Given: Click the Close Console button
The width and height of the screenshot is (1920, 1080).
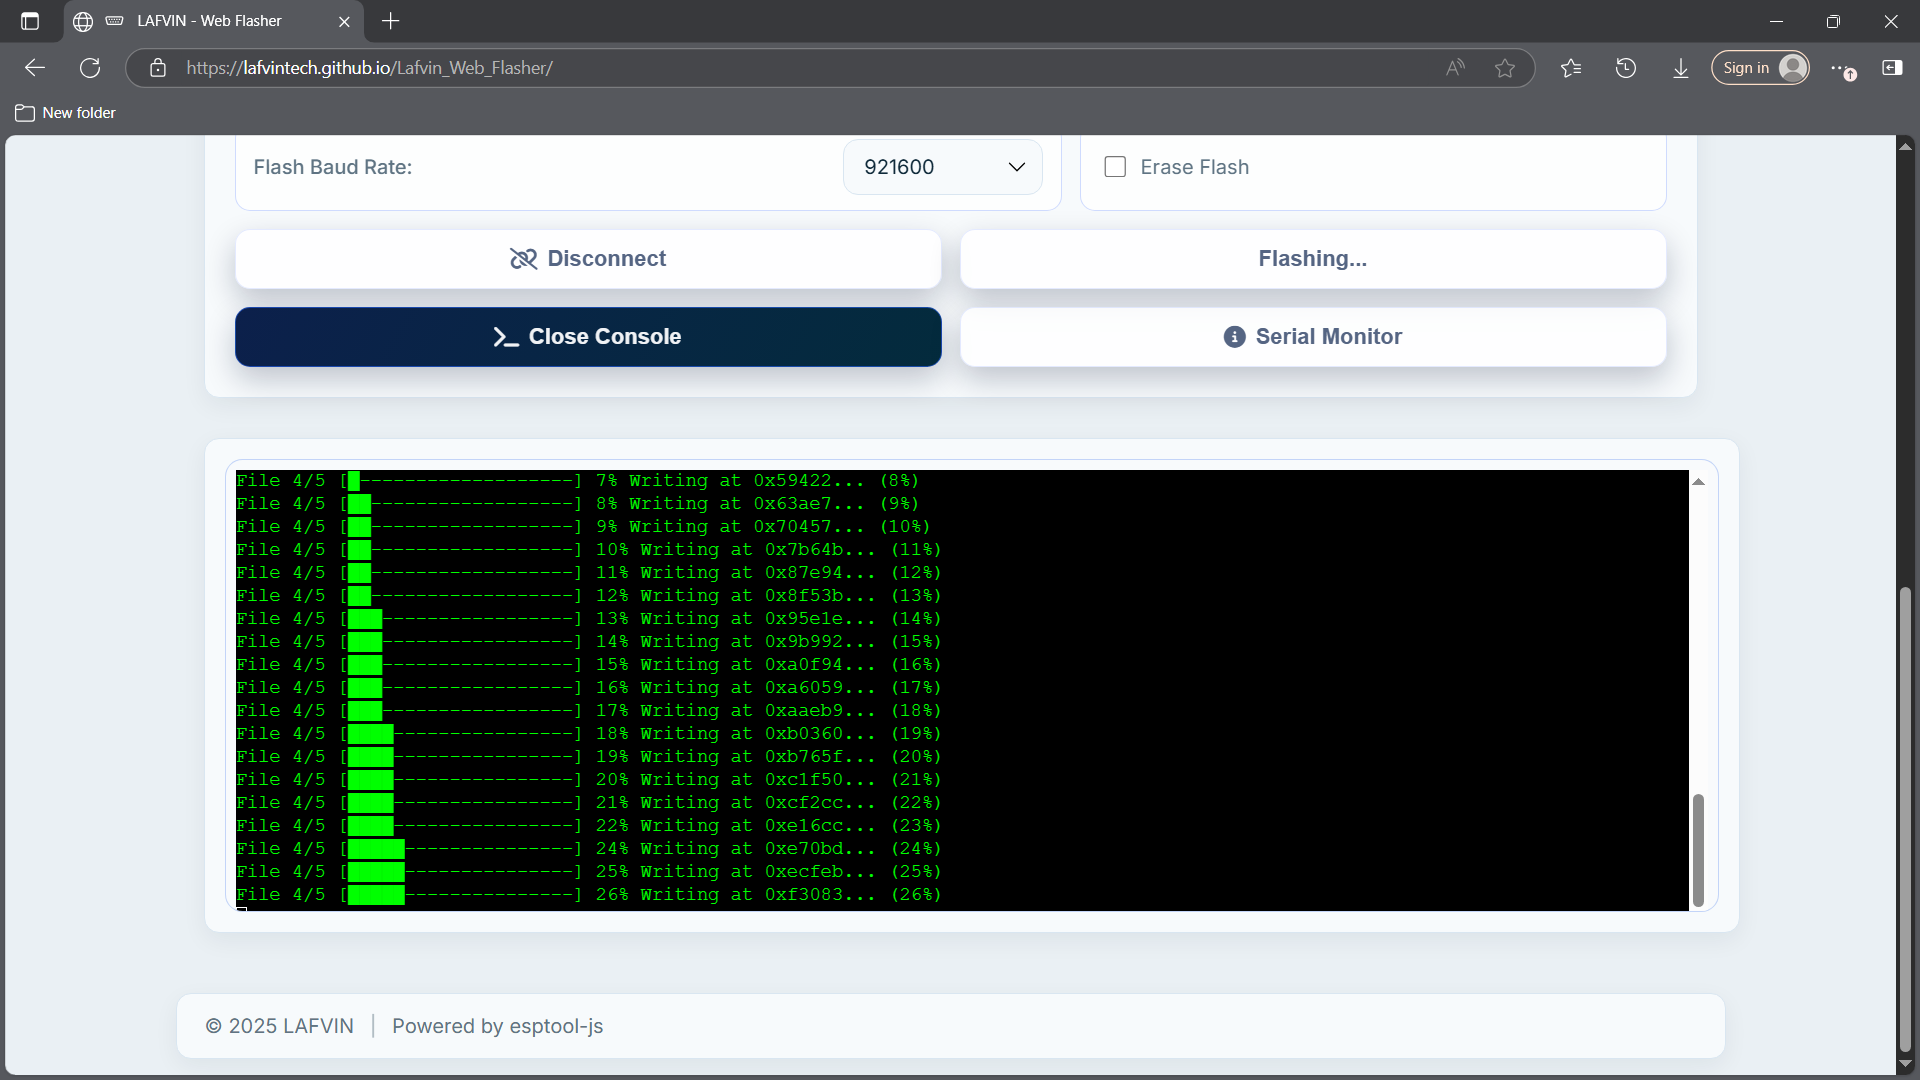Looking at the screenshot, I should (588, 337).
